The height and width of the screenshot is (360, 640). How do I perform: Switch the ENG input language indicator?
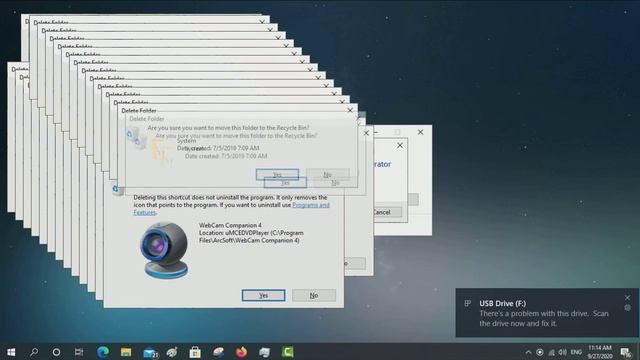click(576, 352)
